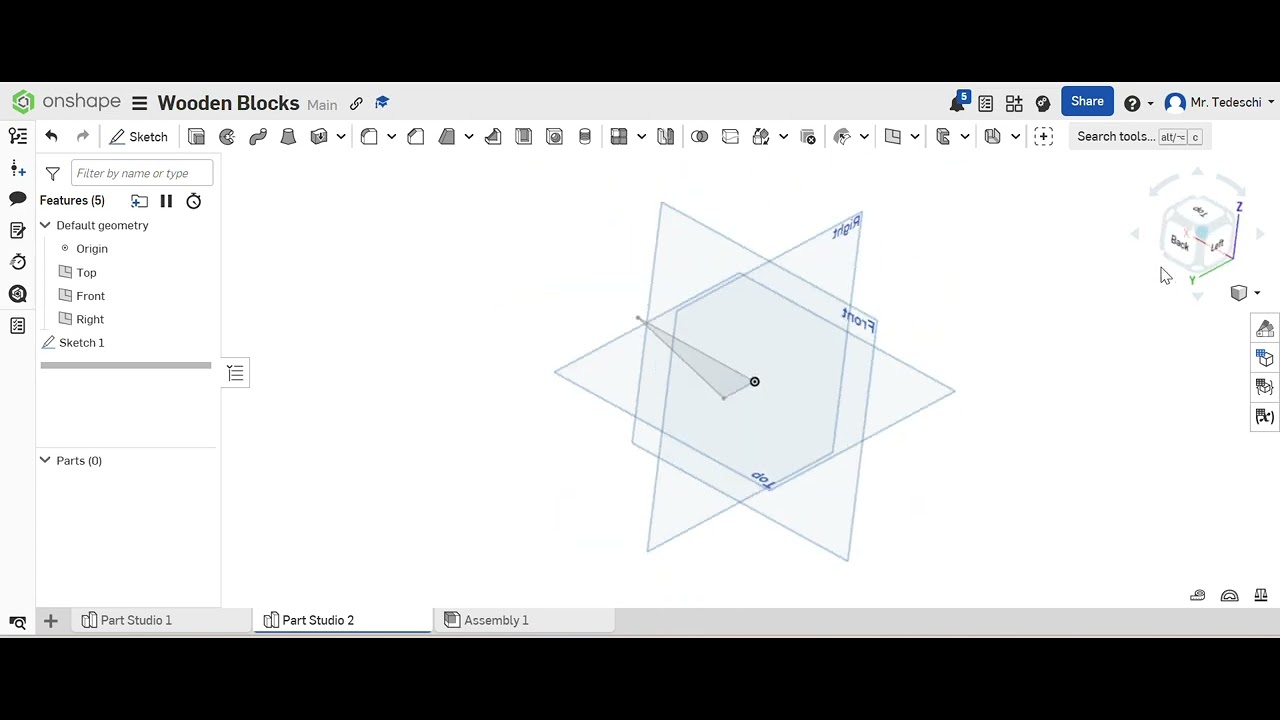This screenshot has width=1280, height=720.
Task: Open the filter funnel in features panel
Action: coord(53,173)
